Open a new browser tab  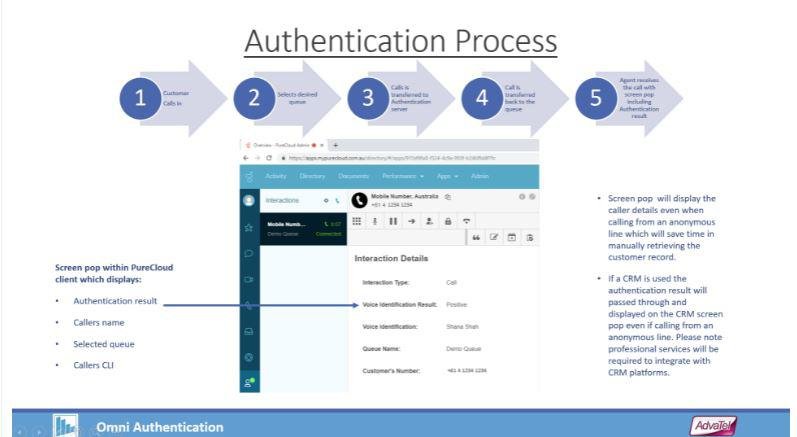click(x=335, y=145)
